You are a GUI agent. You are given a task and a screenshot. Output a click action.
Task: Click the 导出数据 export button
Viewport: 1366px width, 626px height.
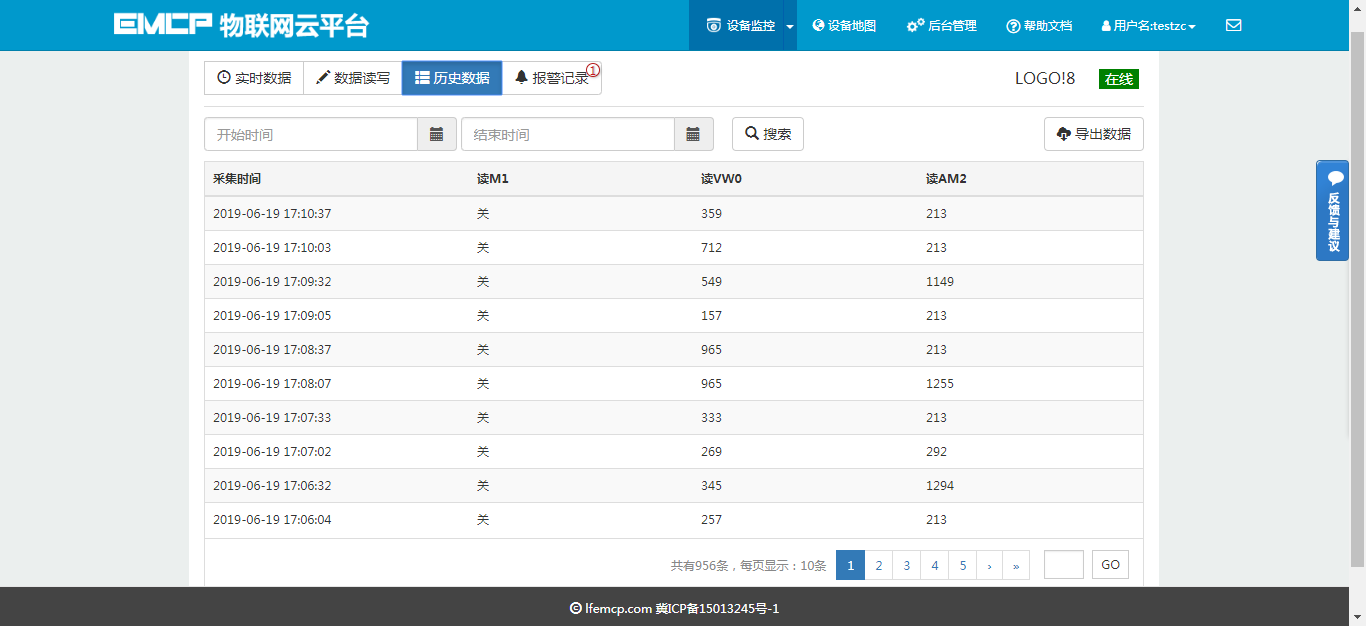click(1094, 134)
